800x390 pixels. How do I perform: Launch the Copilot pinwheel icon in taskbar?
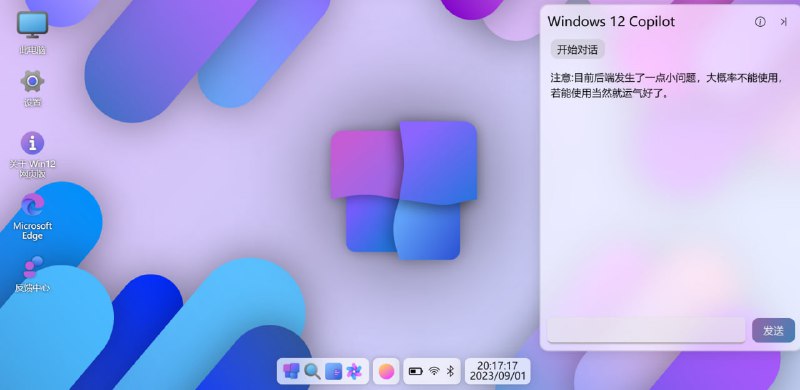click(x=354, y=371)
